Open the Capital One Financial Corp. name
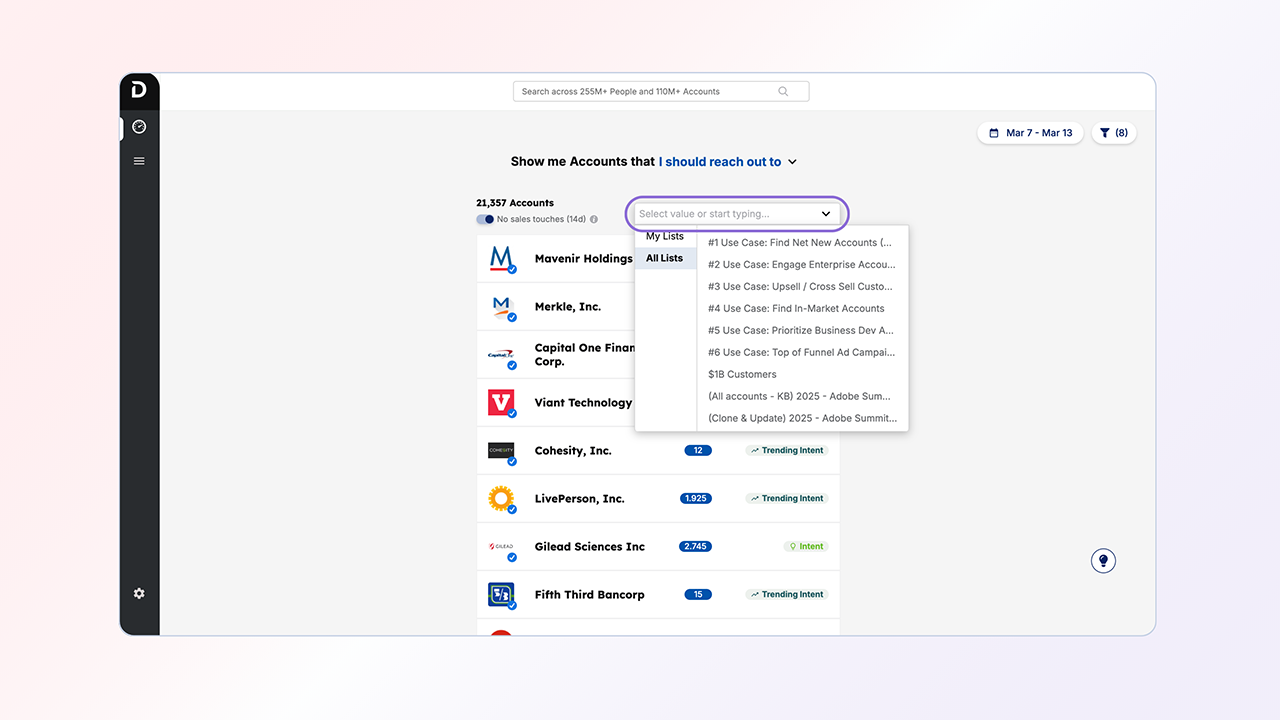This screenshot has height=720, width=1280. [x=585, y=355]
